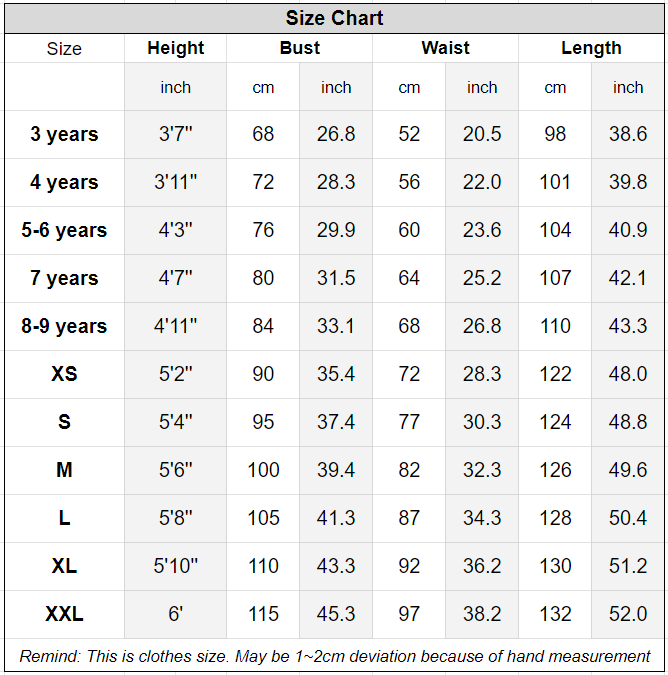668x675 pixels.
Task: Select the XS size row label
Action: coord(64,374)
